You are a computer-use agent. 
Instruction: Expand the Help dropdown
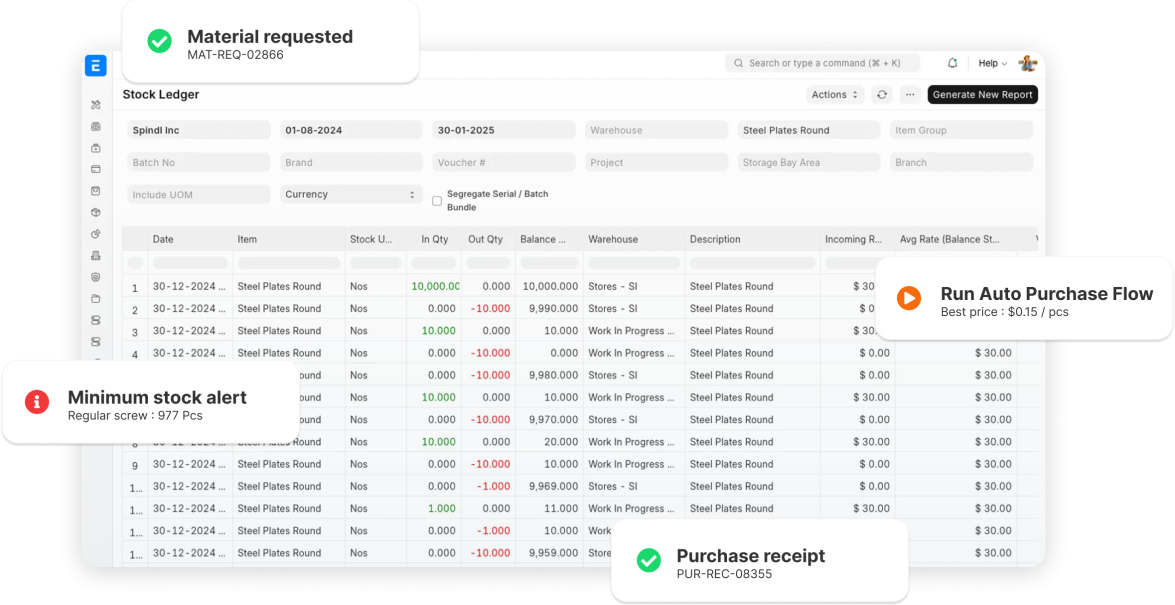pos(990,62)
